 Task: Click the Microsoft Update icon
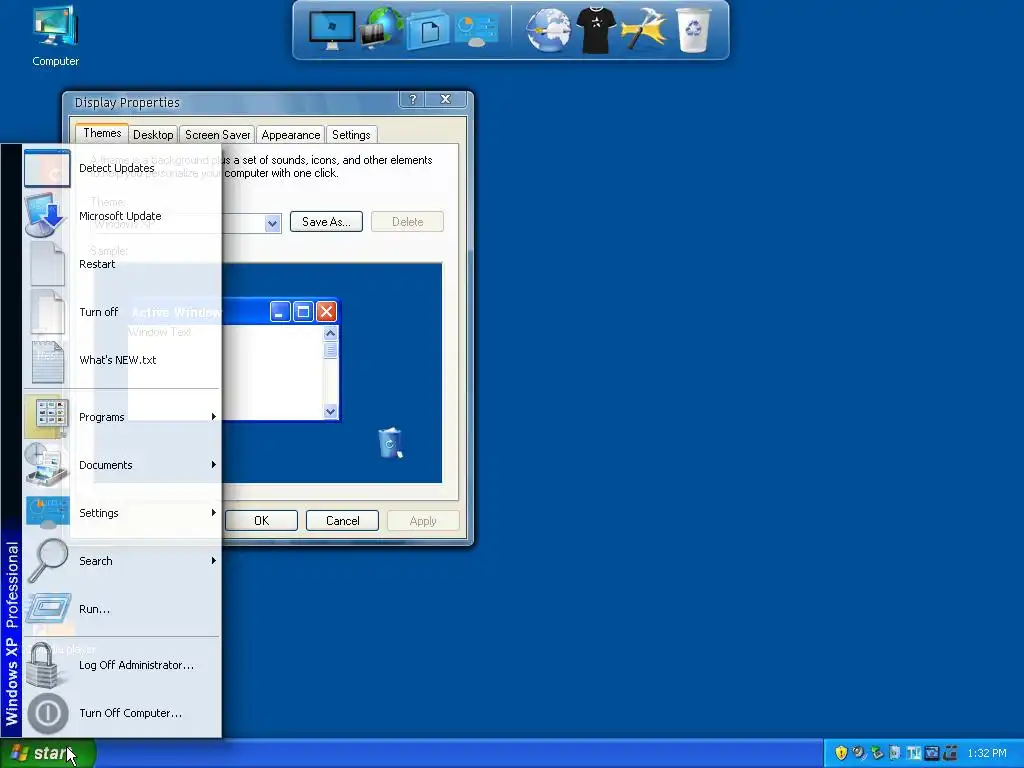(46, 216)
